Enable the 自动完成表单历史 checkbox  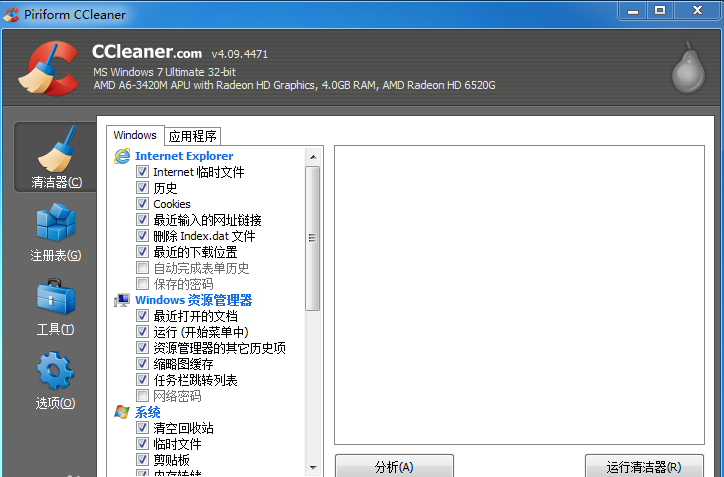pyautogui.click(x=142, y=268)
